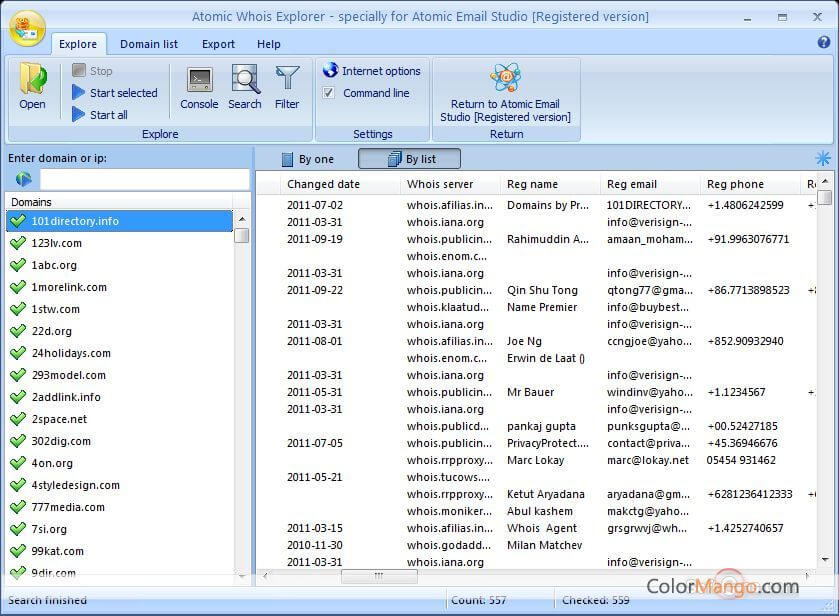Click domains list scroll up arrow

coord(242,219)
